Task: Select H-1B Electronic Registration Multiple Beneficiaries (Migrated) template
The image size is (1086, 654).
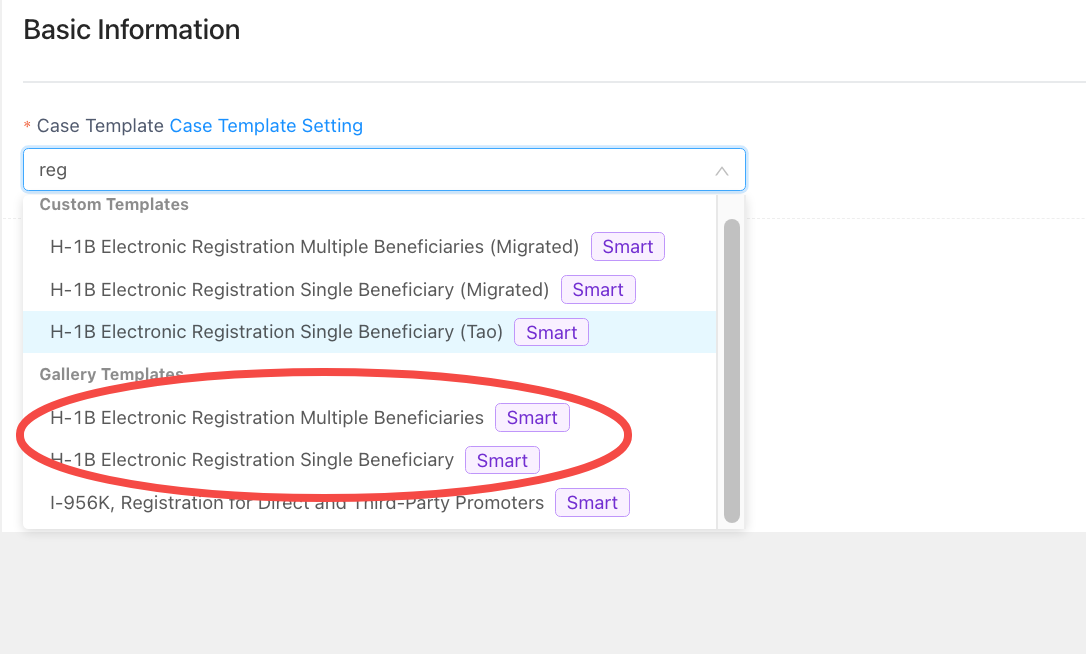Action: coord(314,247)
